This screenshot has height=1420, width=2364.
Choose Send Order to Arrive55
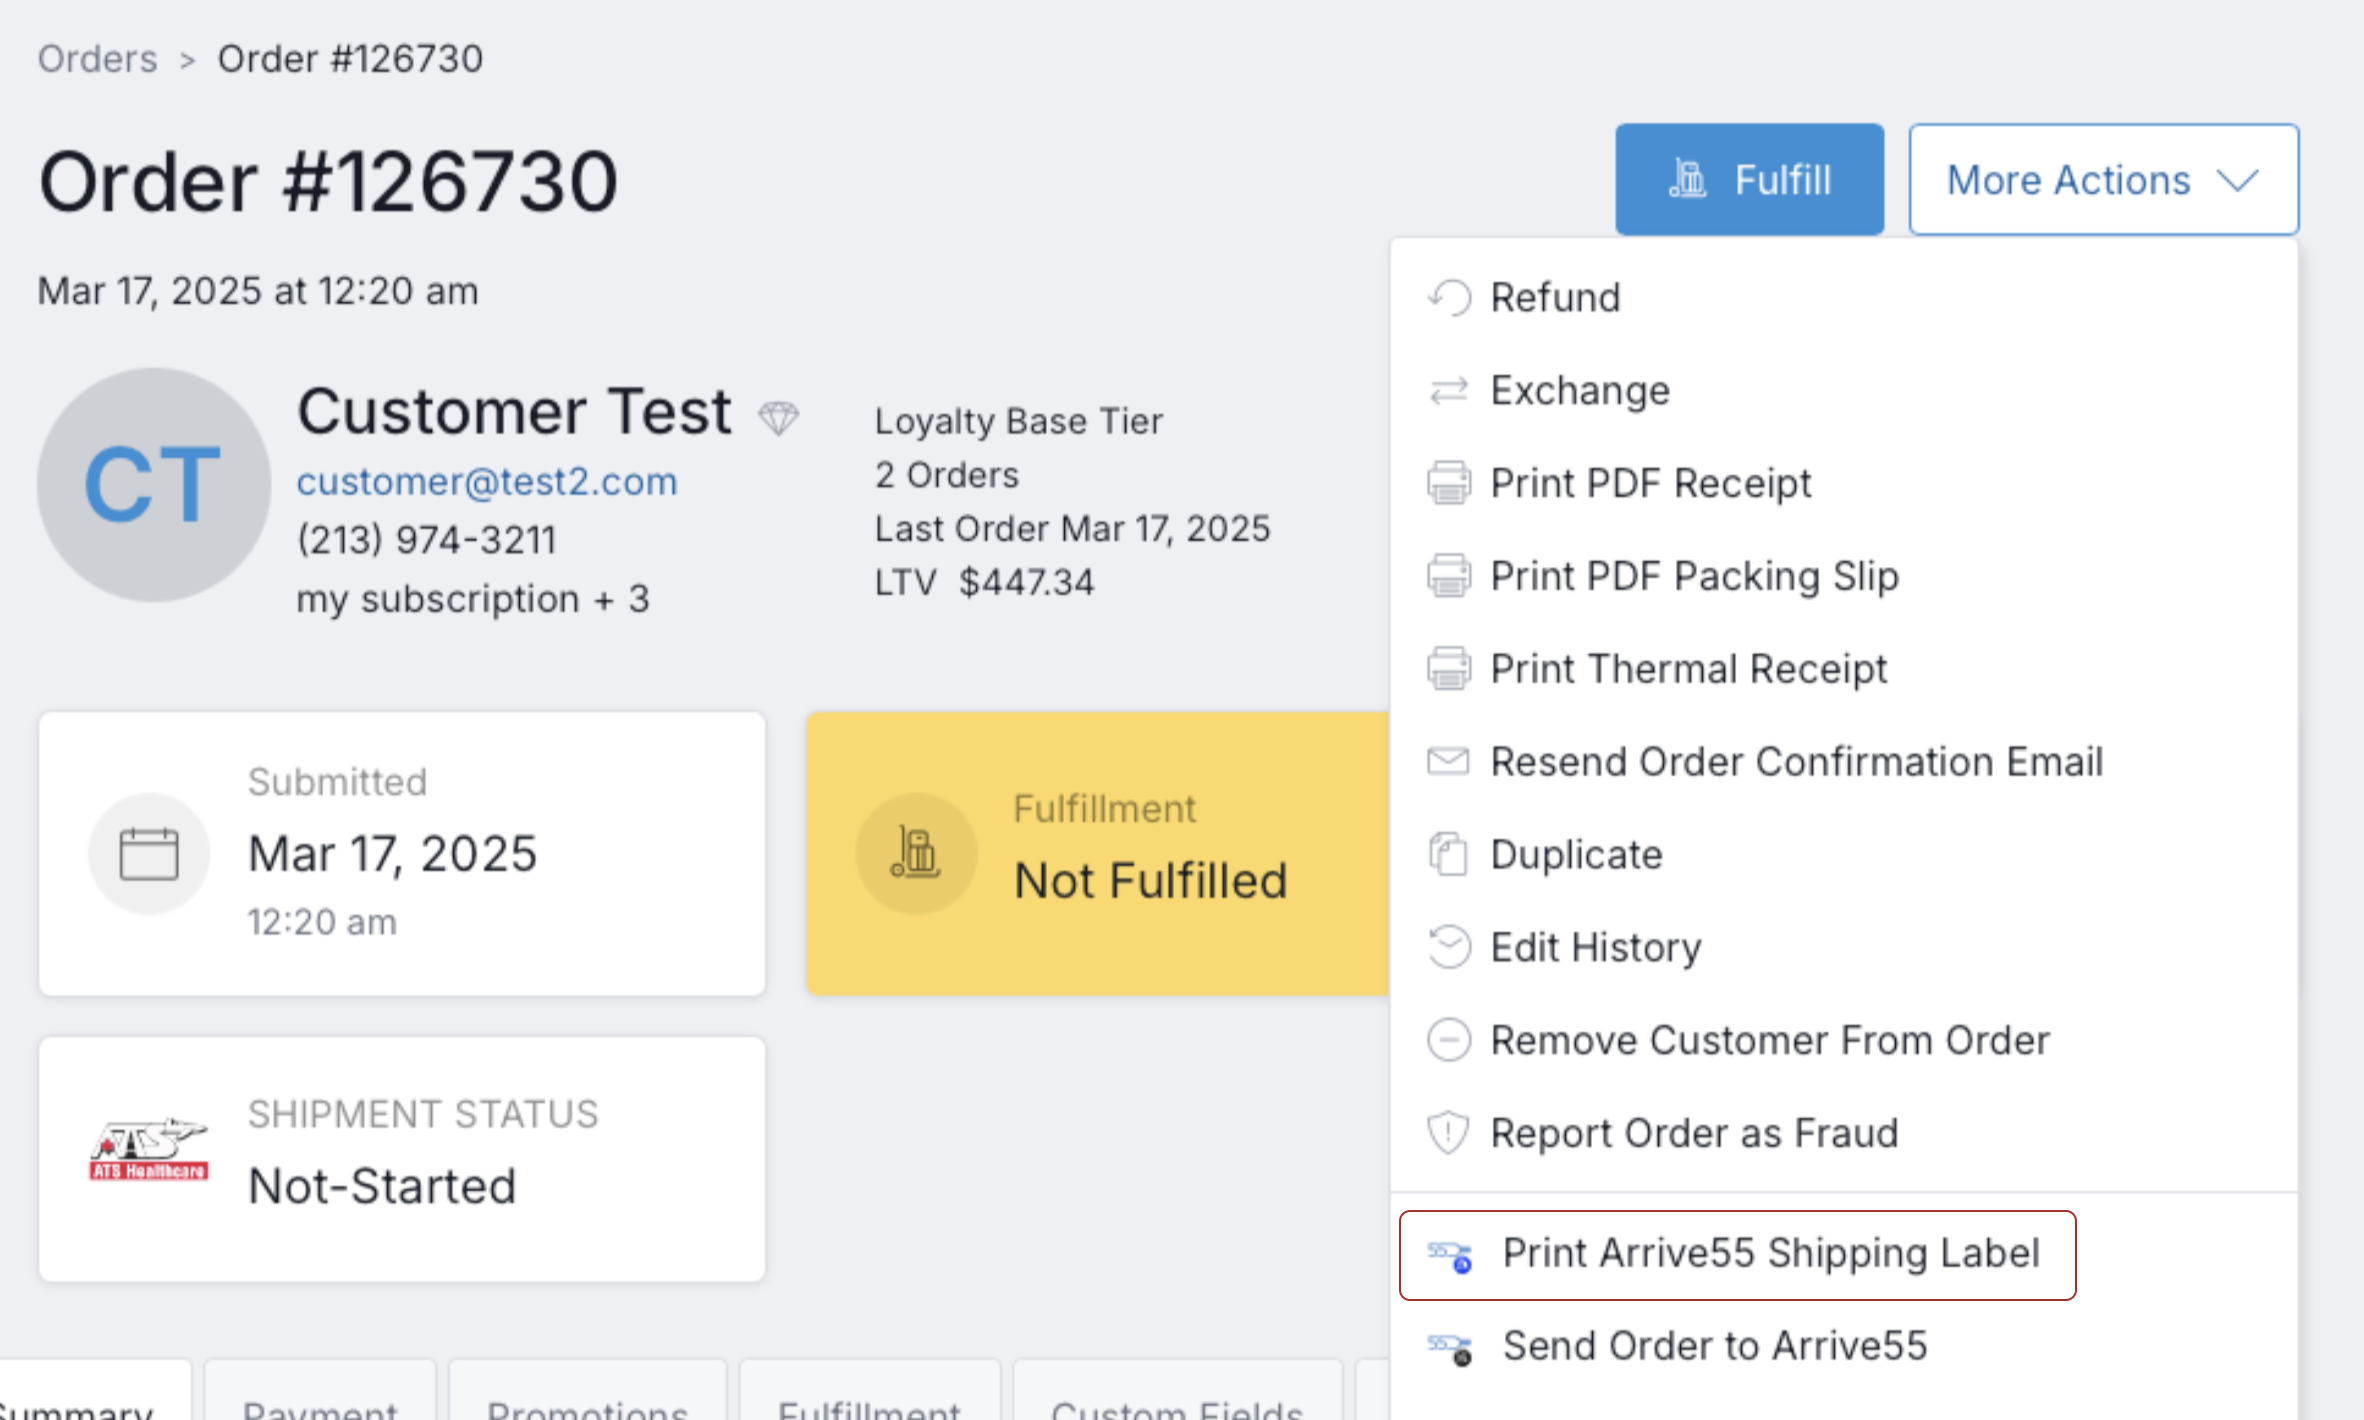pos(1714,1346)
